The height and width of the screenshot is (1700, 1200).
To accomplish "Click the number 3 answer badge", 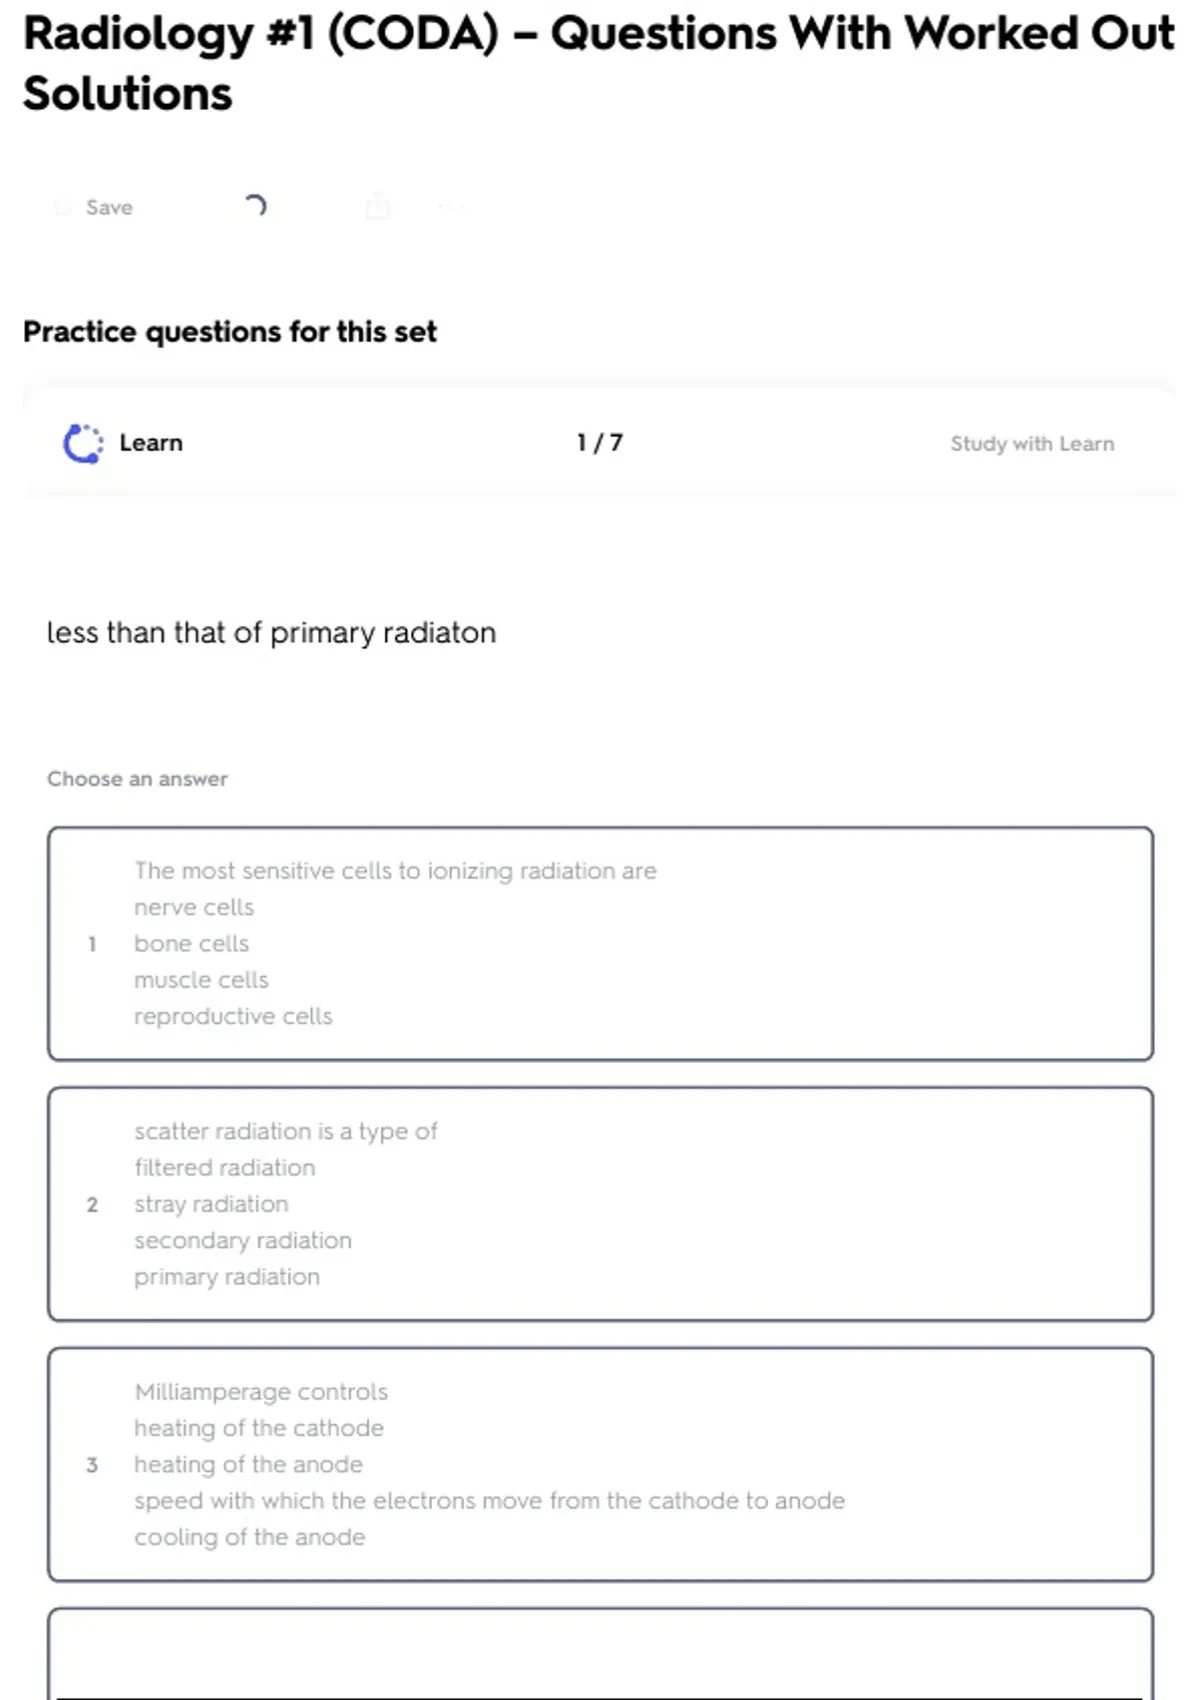I will 92,1465.
